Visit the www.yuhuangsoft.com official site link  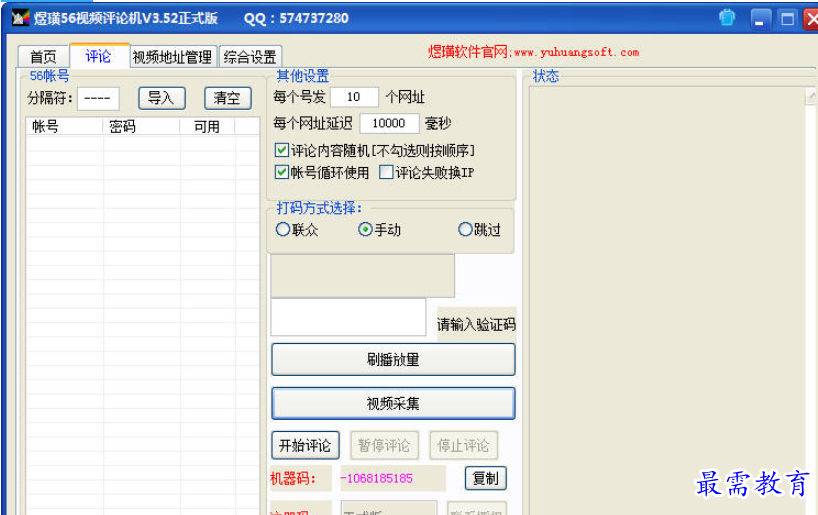click(576, 52)
